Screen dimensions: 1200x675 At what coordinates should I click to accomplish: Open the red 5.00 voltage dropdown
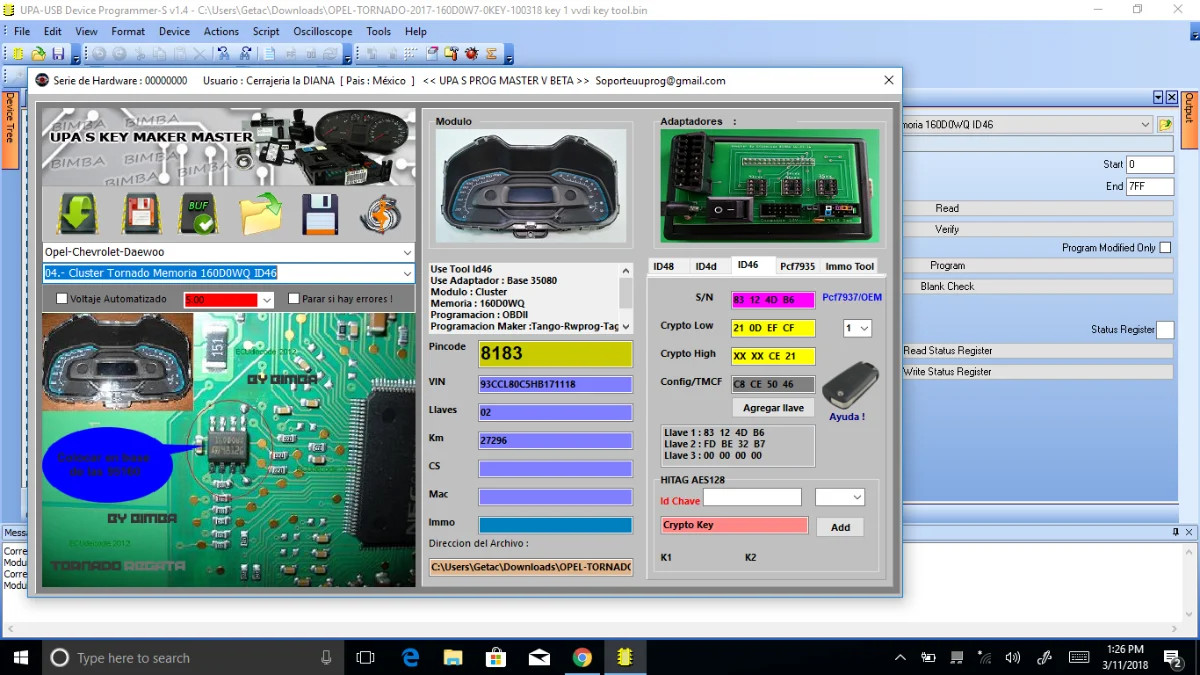[x=266, y=300]
